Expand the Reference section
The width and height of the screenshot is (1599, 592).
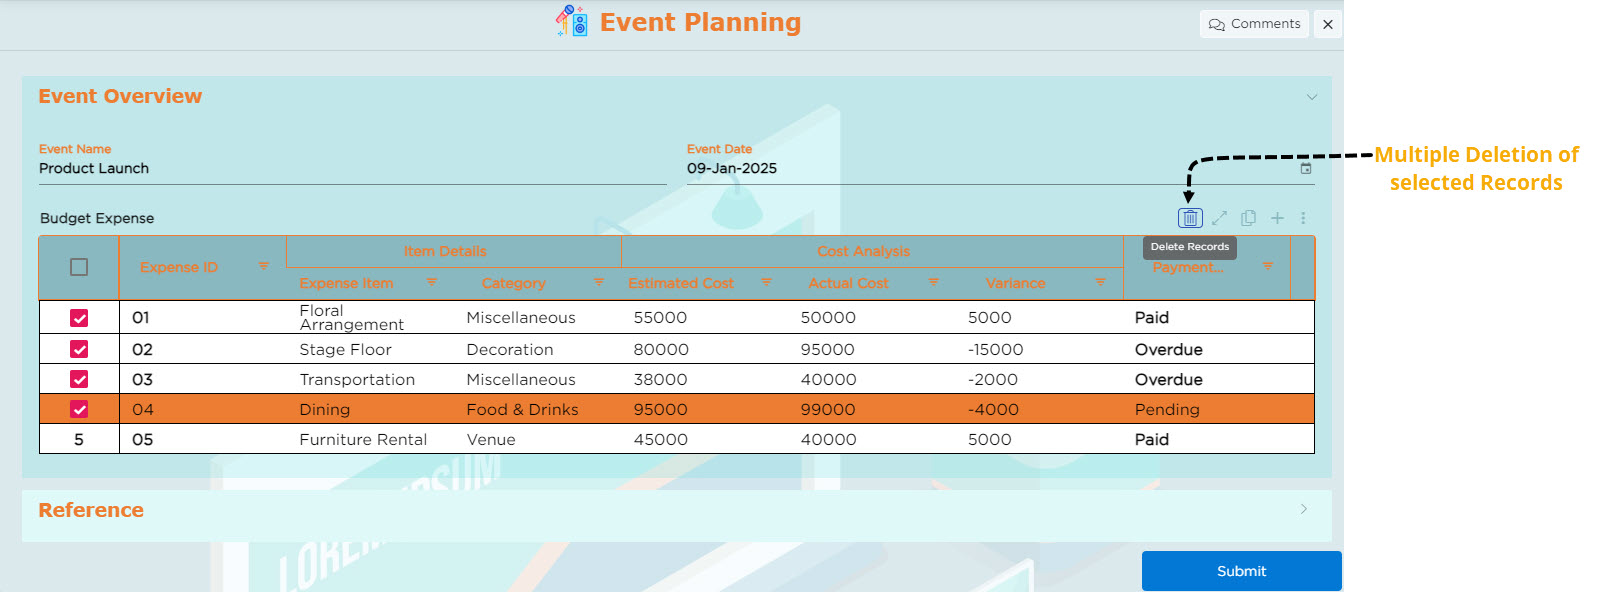click(1303, 509)
